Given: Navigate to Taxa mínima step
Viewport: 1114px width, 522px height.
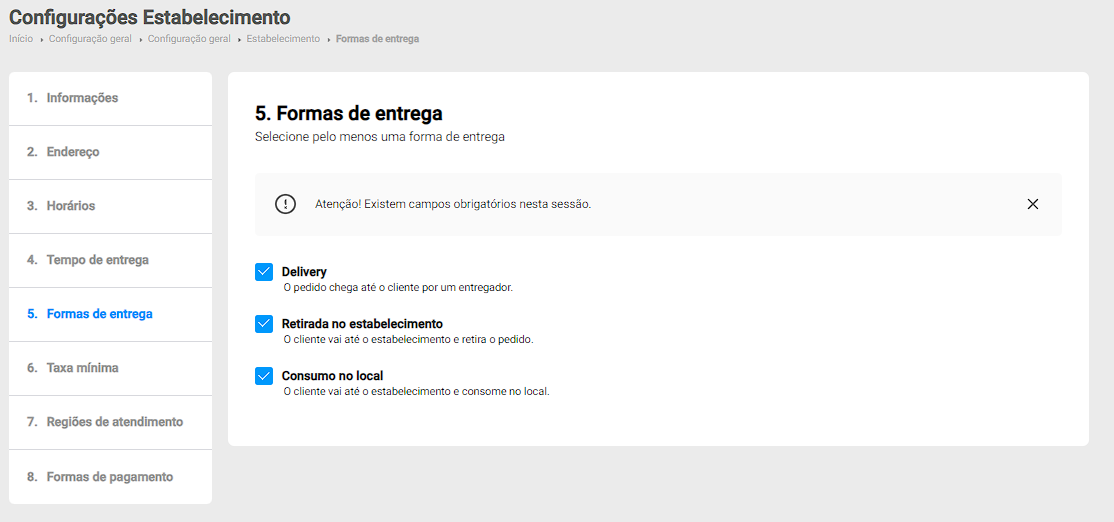Looking at the screenshot, I should point(82,368).
